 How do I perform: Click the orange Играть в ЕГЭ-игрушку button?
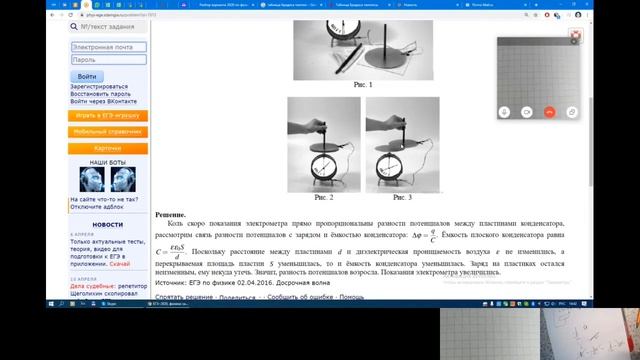pyautogui.click(x=108, y=116)
